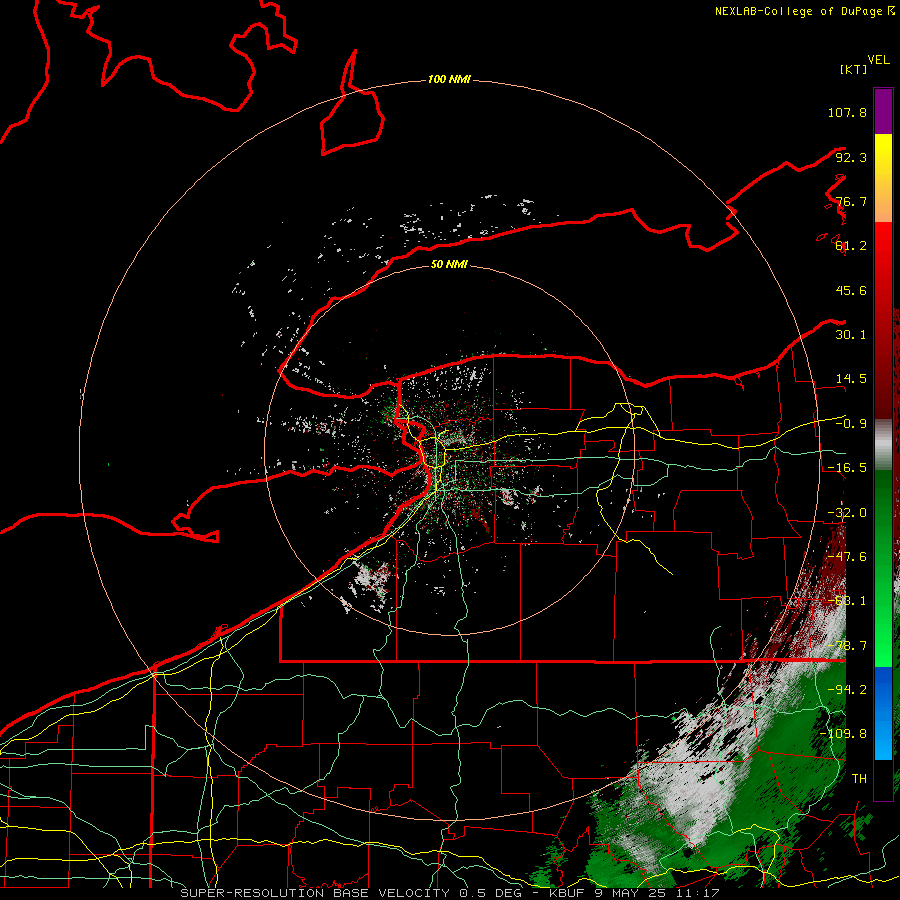Click the 14.5 velocity scale value
900x900 pixels.
[851, 379]
